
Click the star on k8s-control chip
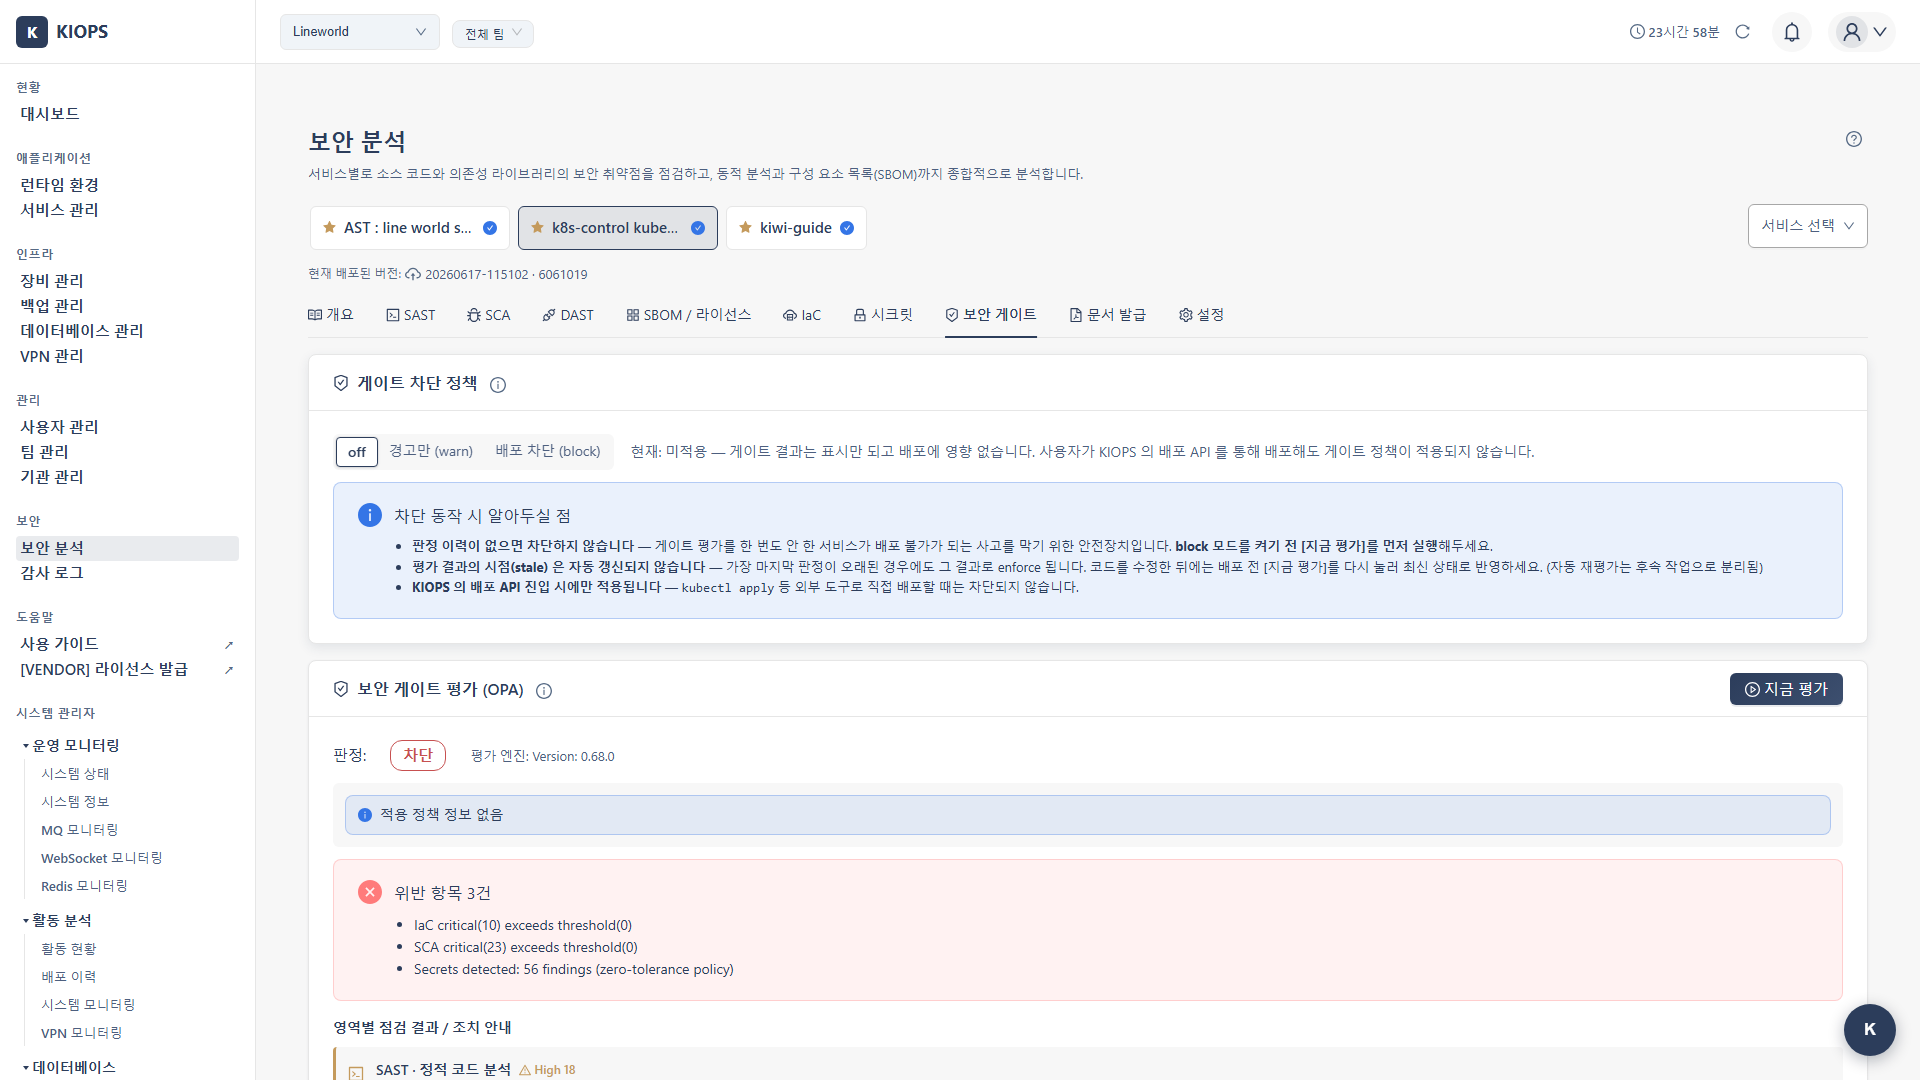(x=537, y=228)
